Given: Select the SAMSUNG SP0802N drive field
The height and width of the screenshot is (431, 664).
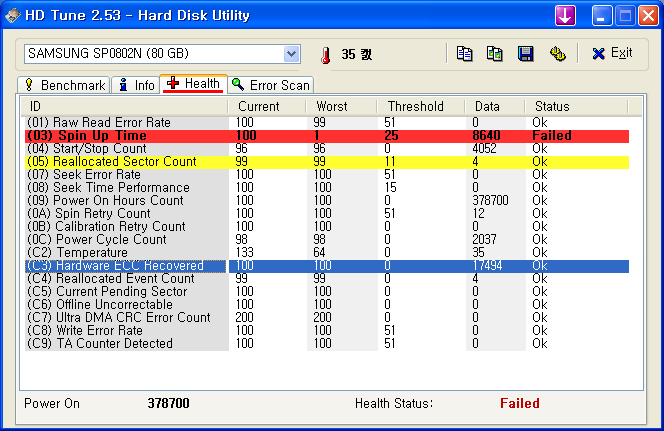Looking at the screenshot, I should 162,54.
